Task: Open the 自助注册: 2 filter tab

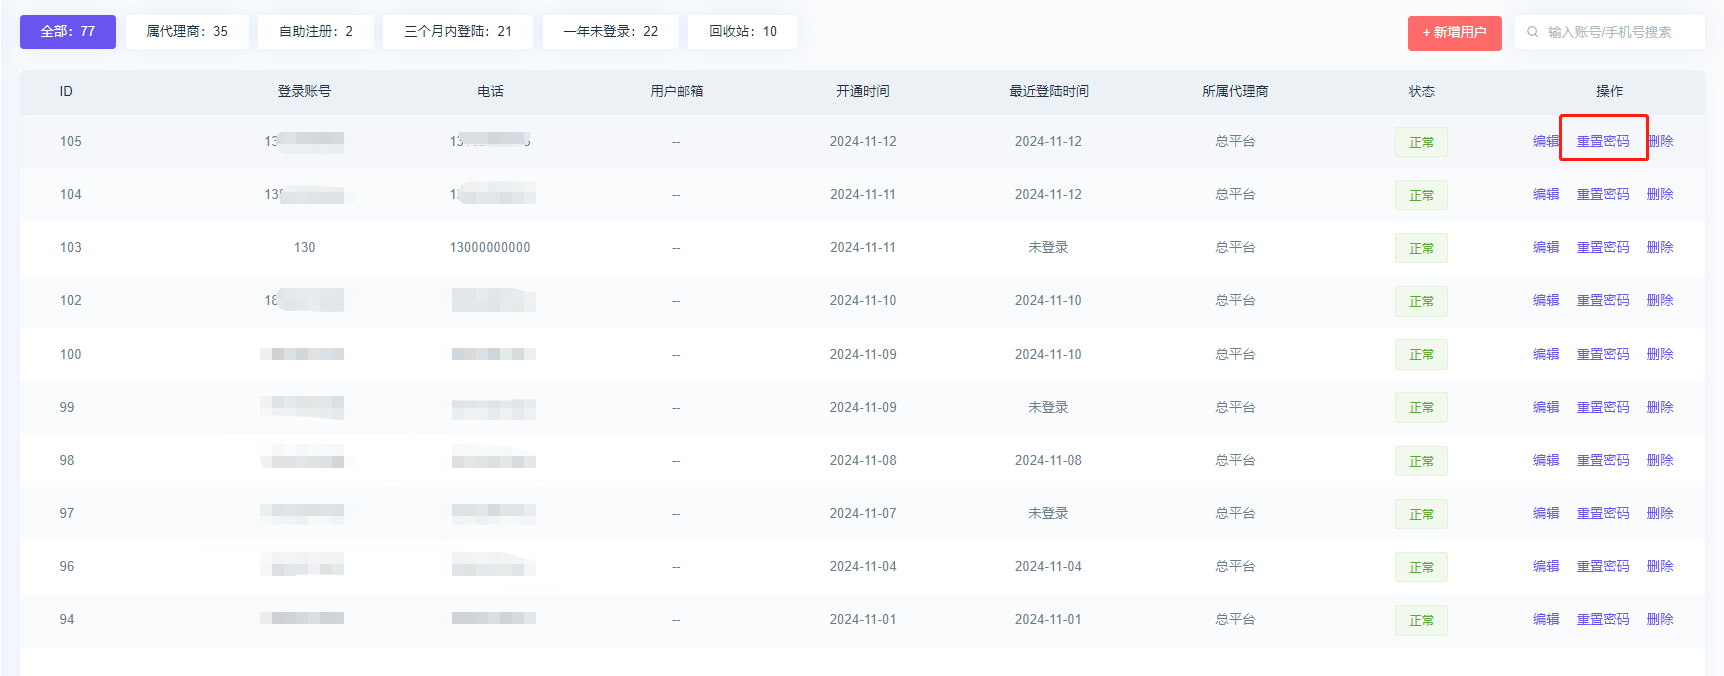Action: tap(315, 32)
